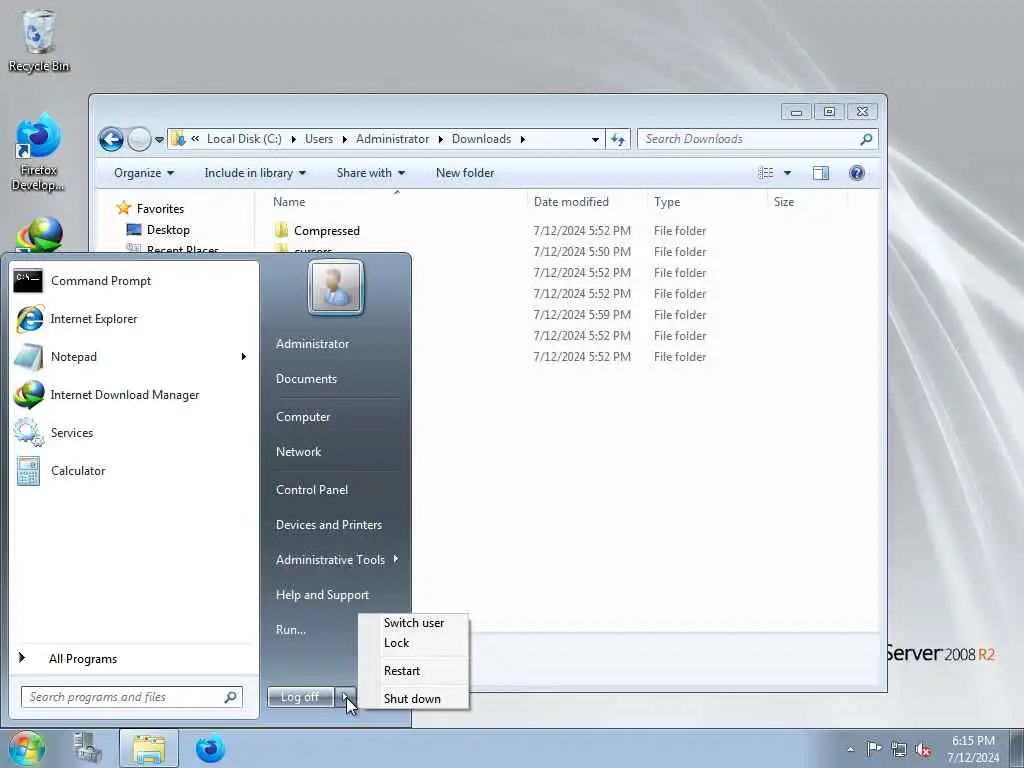Click the Change your view icon
The width and height of the screenshot is (1024, 768).
765,173
